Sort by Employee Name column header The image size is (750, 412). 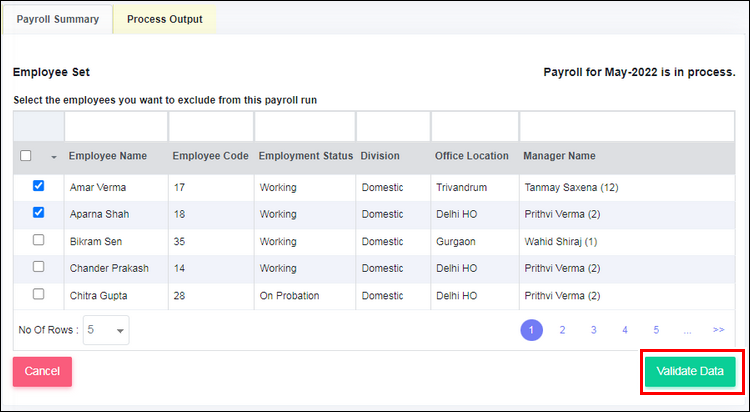pyautogui.click(x=108, y=156)
